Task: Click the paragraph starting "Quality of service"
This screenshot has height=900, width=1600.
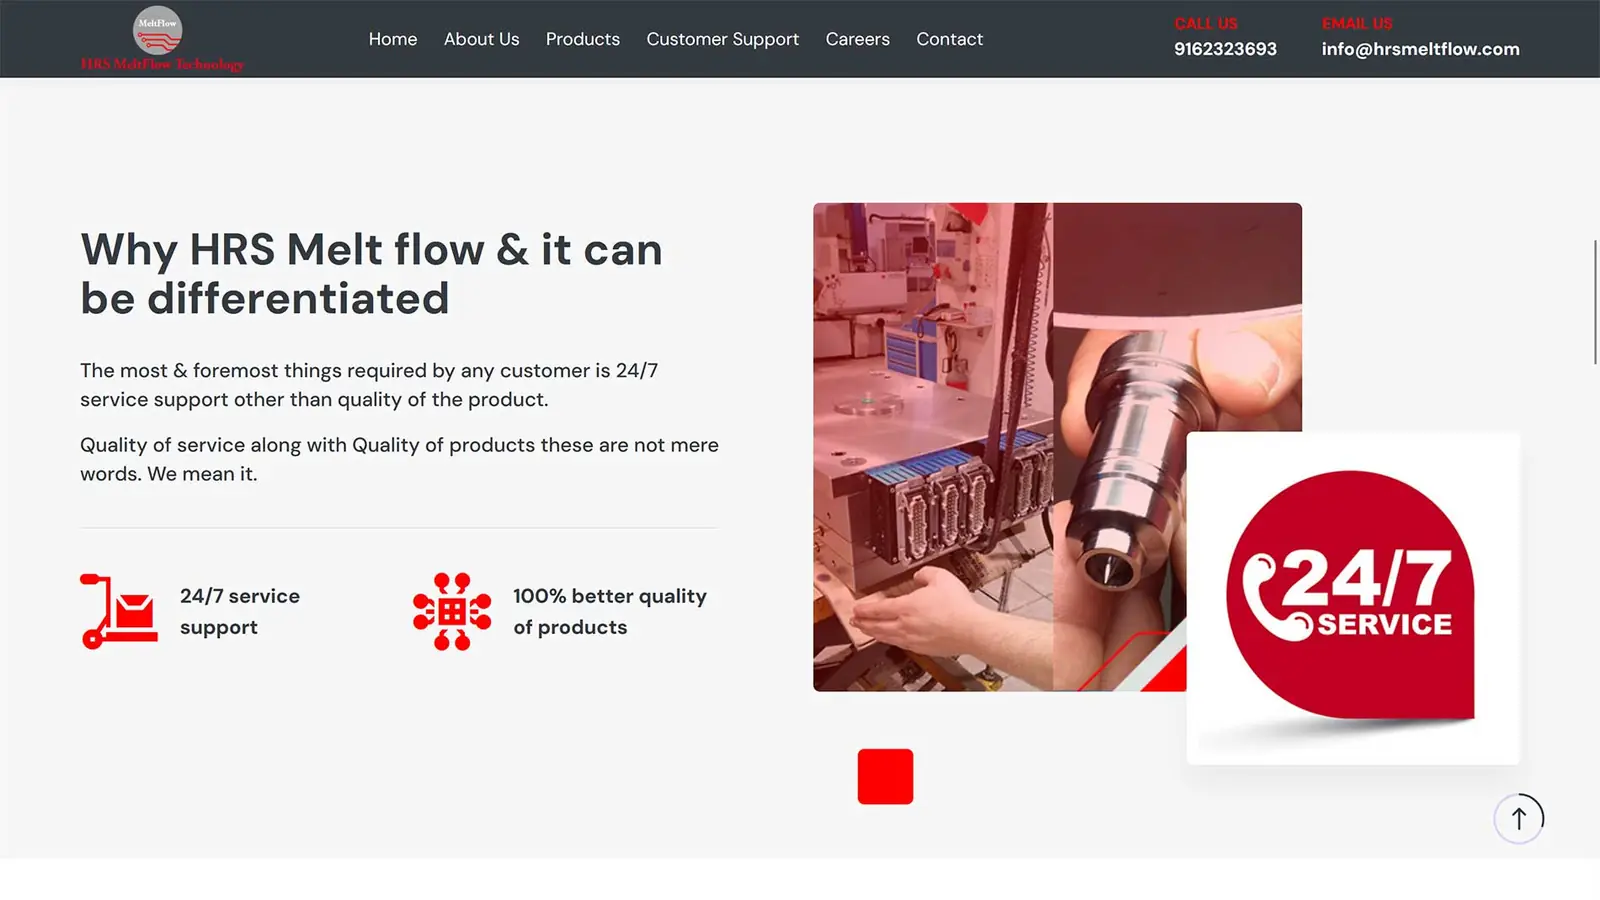Action: point(399,459)
